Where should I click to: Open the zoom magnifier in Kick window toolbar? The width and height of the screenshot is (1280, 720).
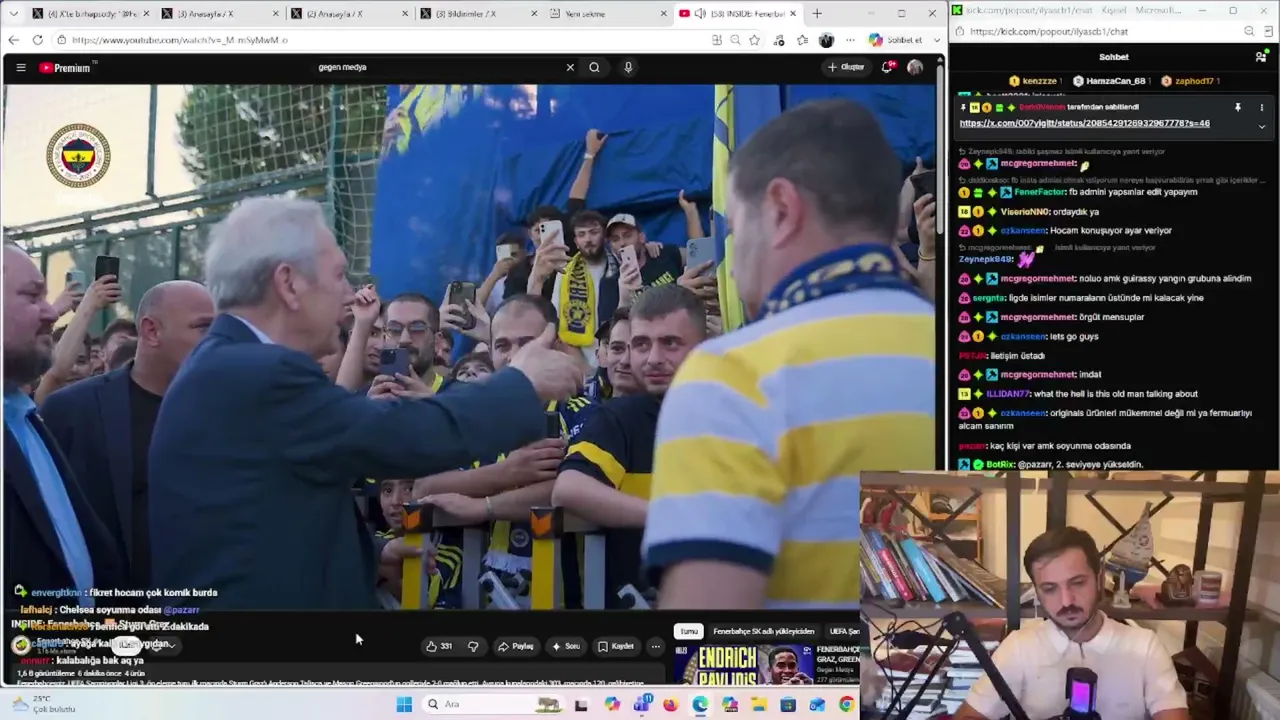1249,32
